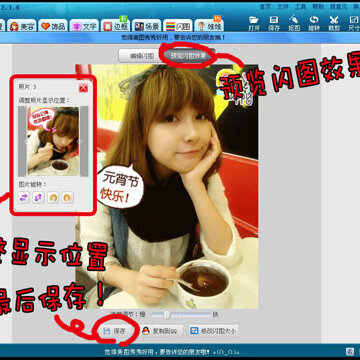Click the 尺寸 resize toolbar icon
The height and width of the screenshot is (360, 360).
pyautogui.click(x=353, y=23)
